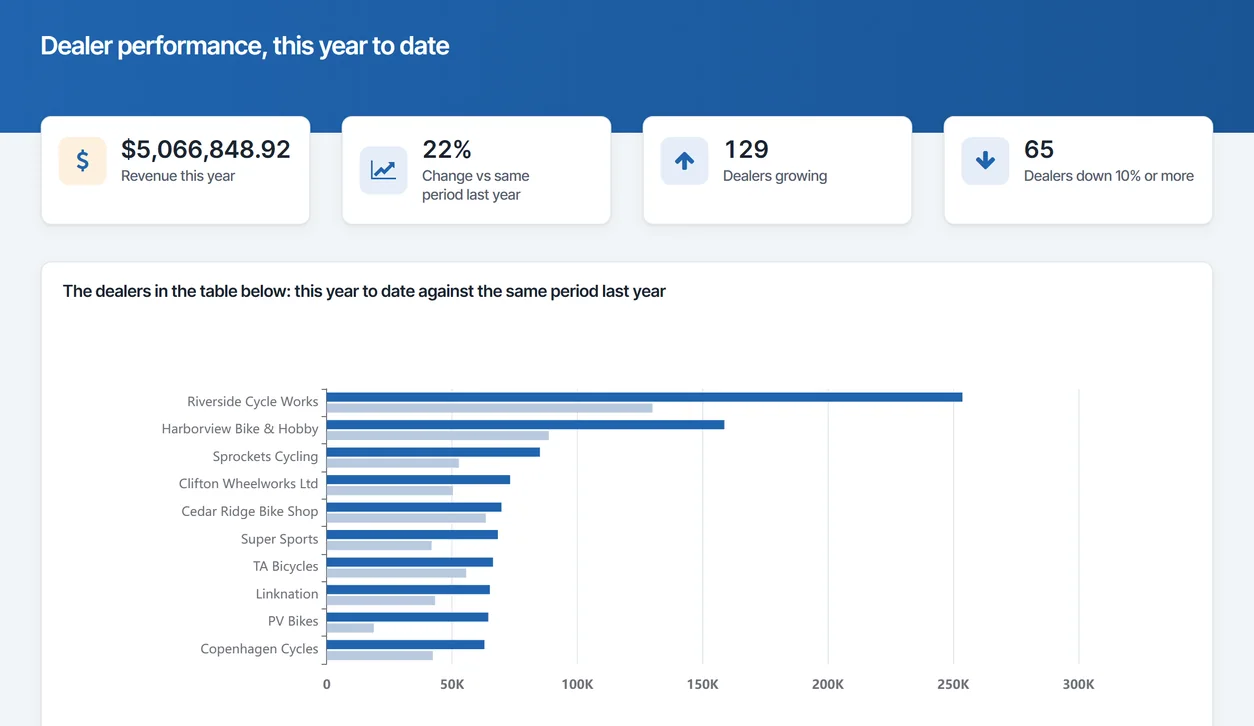
Task: Click the Sprockets Cycling axis label
Action: (x=266, y=457)
